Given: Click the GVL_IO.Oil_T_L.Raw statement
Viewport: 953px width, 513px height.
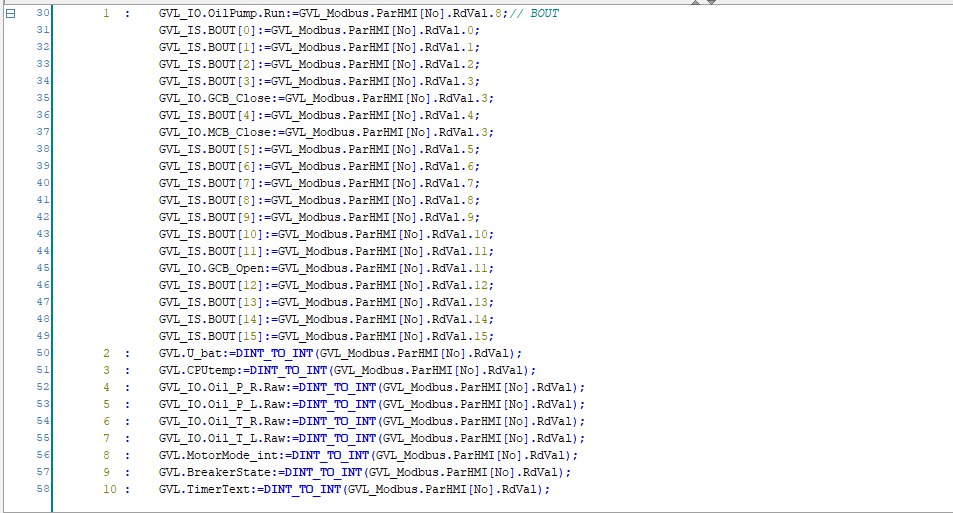Looking at the screenshot, I should tap(372, 439).
